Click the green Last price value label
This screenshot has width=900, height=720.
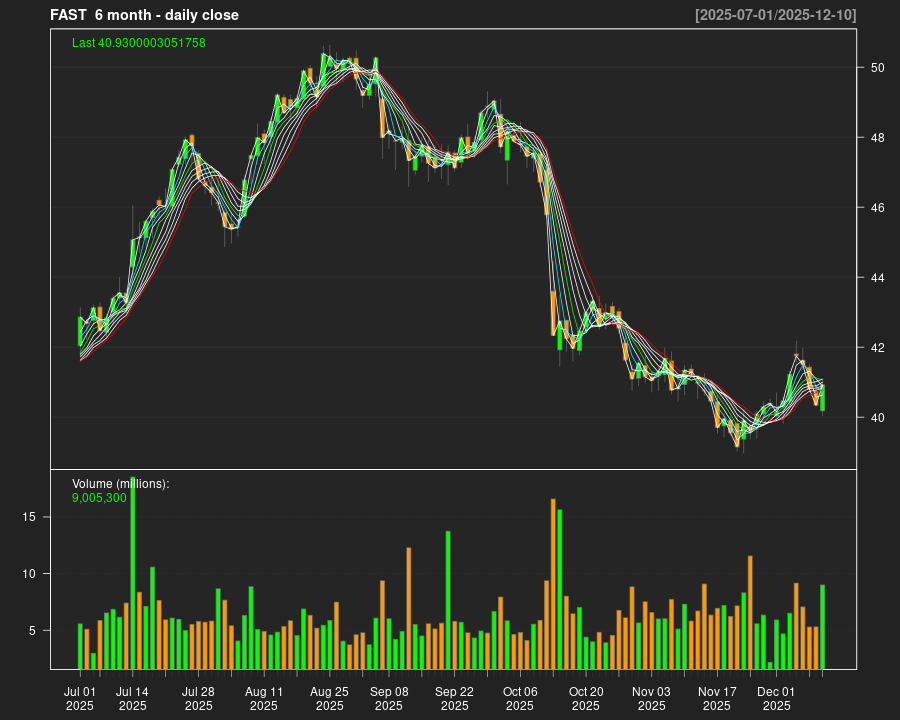138,43
